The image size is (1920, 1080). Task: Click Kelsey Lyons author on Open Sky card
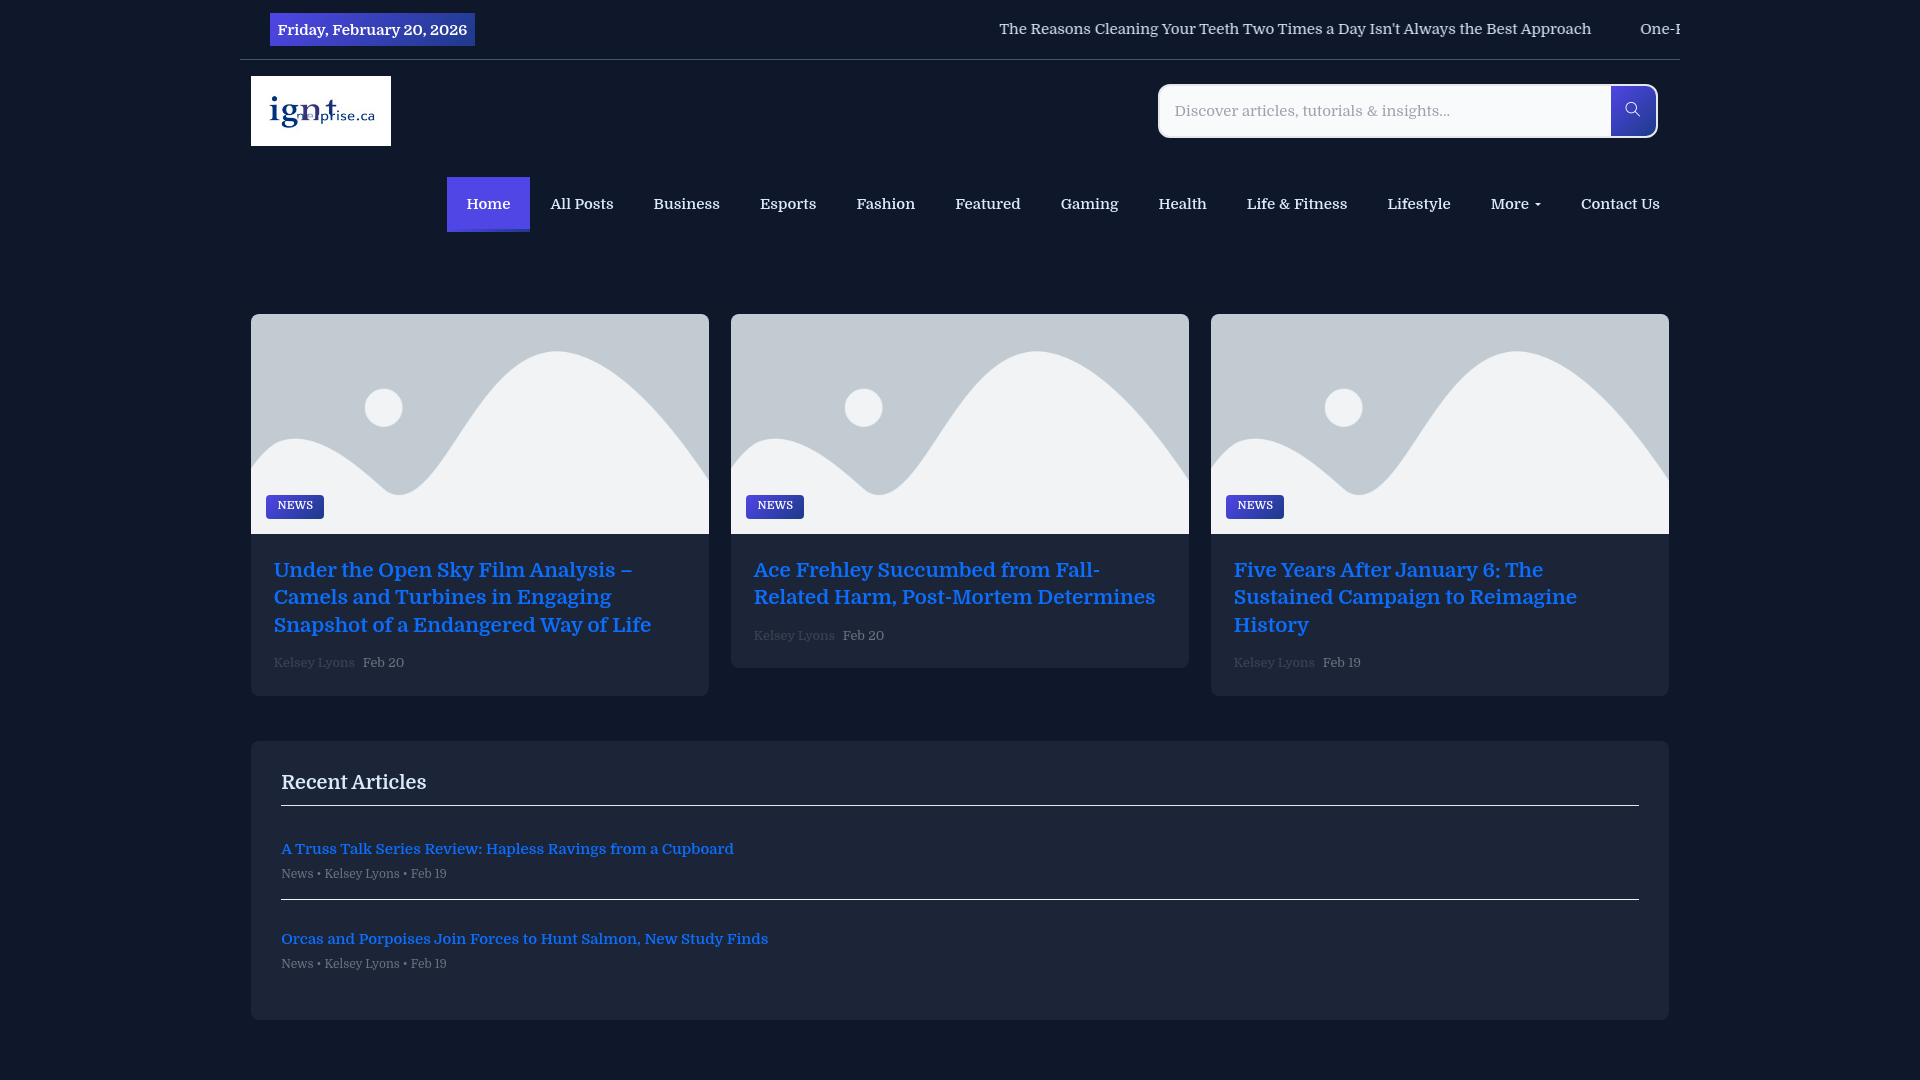tap(314, 663)
